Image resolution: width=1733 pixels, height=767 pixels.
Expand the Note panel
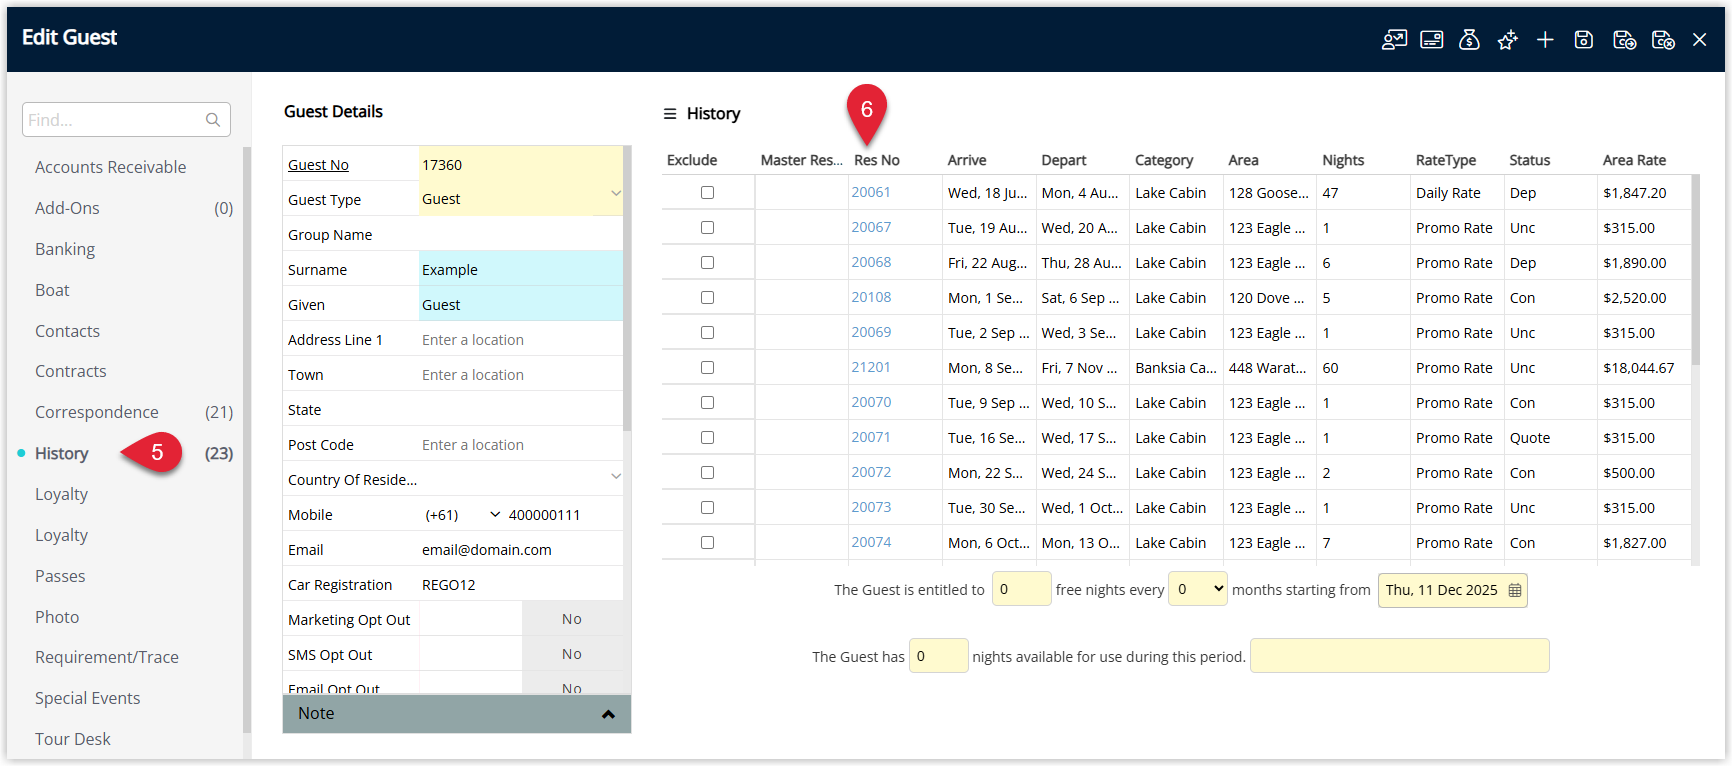(457, 714)
